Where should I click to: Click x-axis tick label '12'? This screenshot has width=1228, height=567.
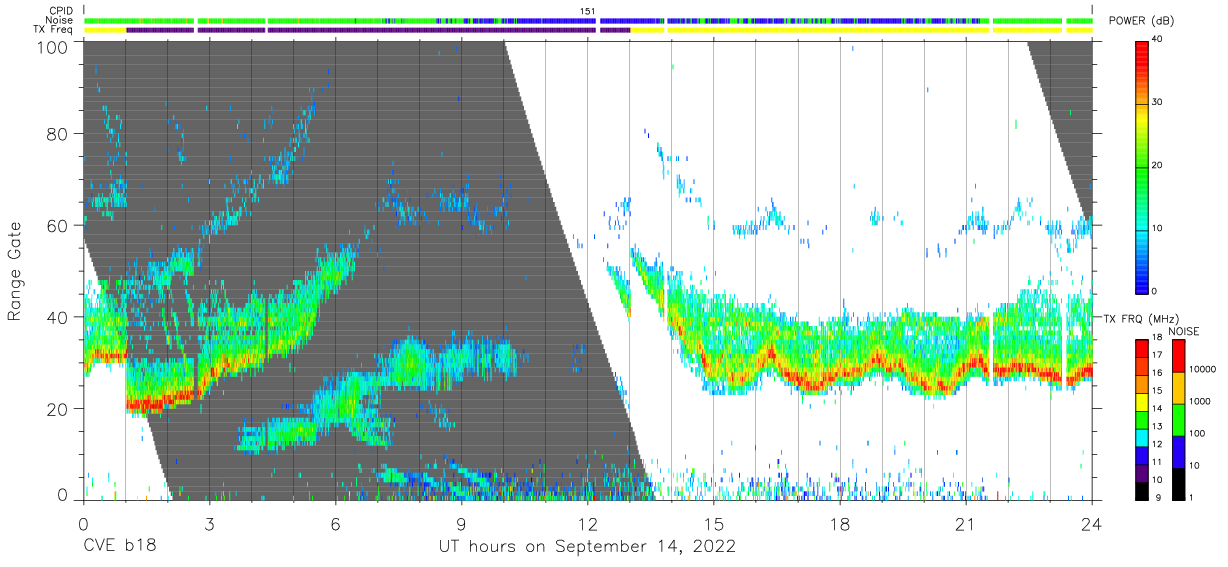[x=588, y=524]
